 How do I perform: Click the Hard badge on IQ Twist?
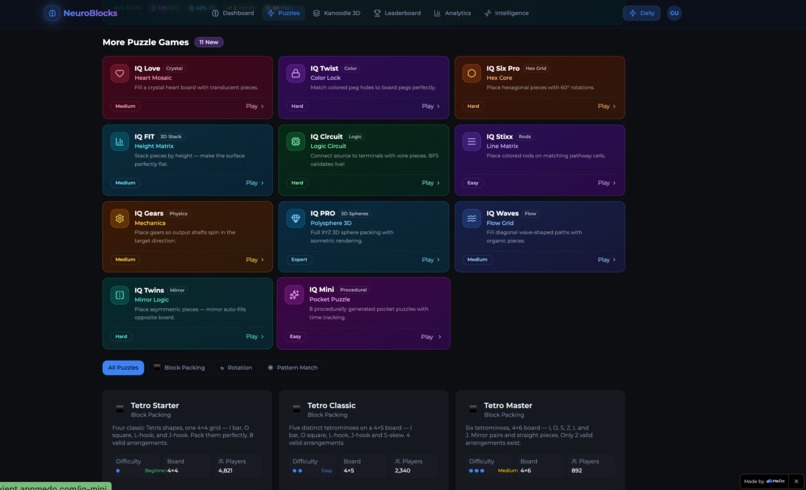(x=297, y=106)
